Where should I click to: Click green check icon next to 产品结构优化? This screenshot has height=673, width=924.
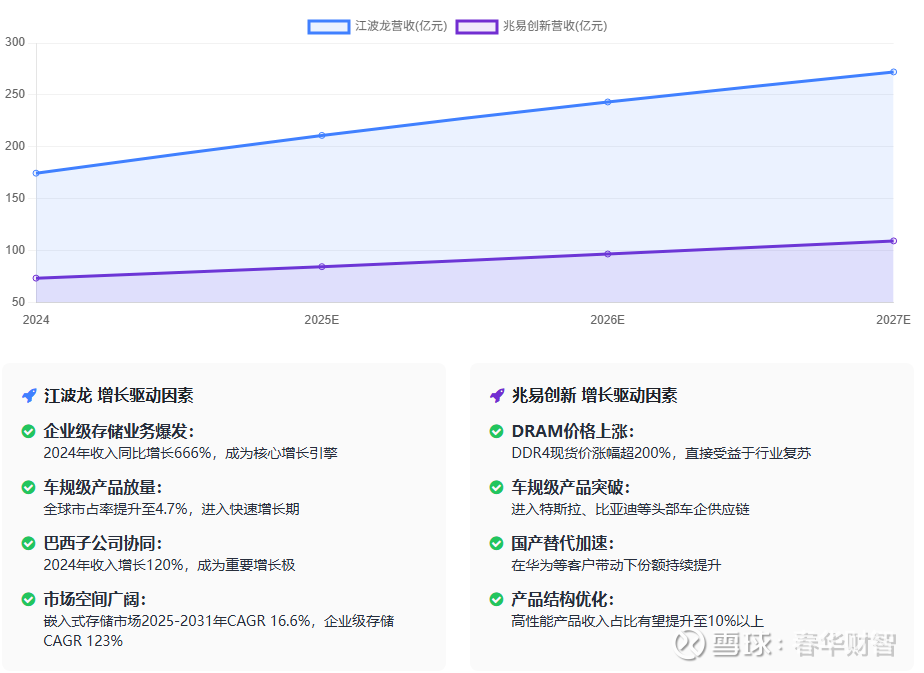click(497, 599)
